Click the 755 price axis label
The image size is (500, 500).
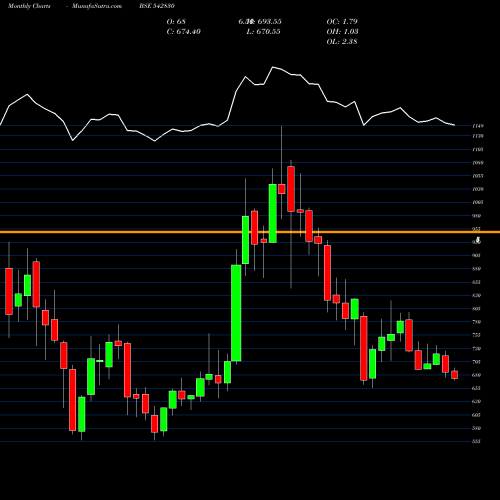pyautogui.click(x=476, y=335)
